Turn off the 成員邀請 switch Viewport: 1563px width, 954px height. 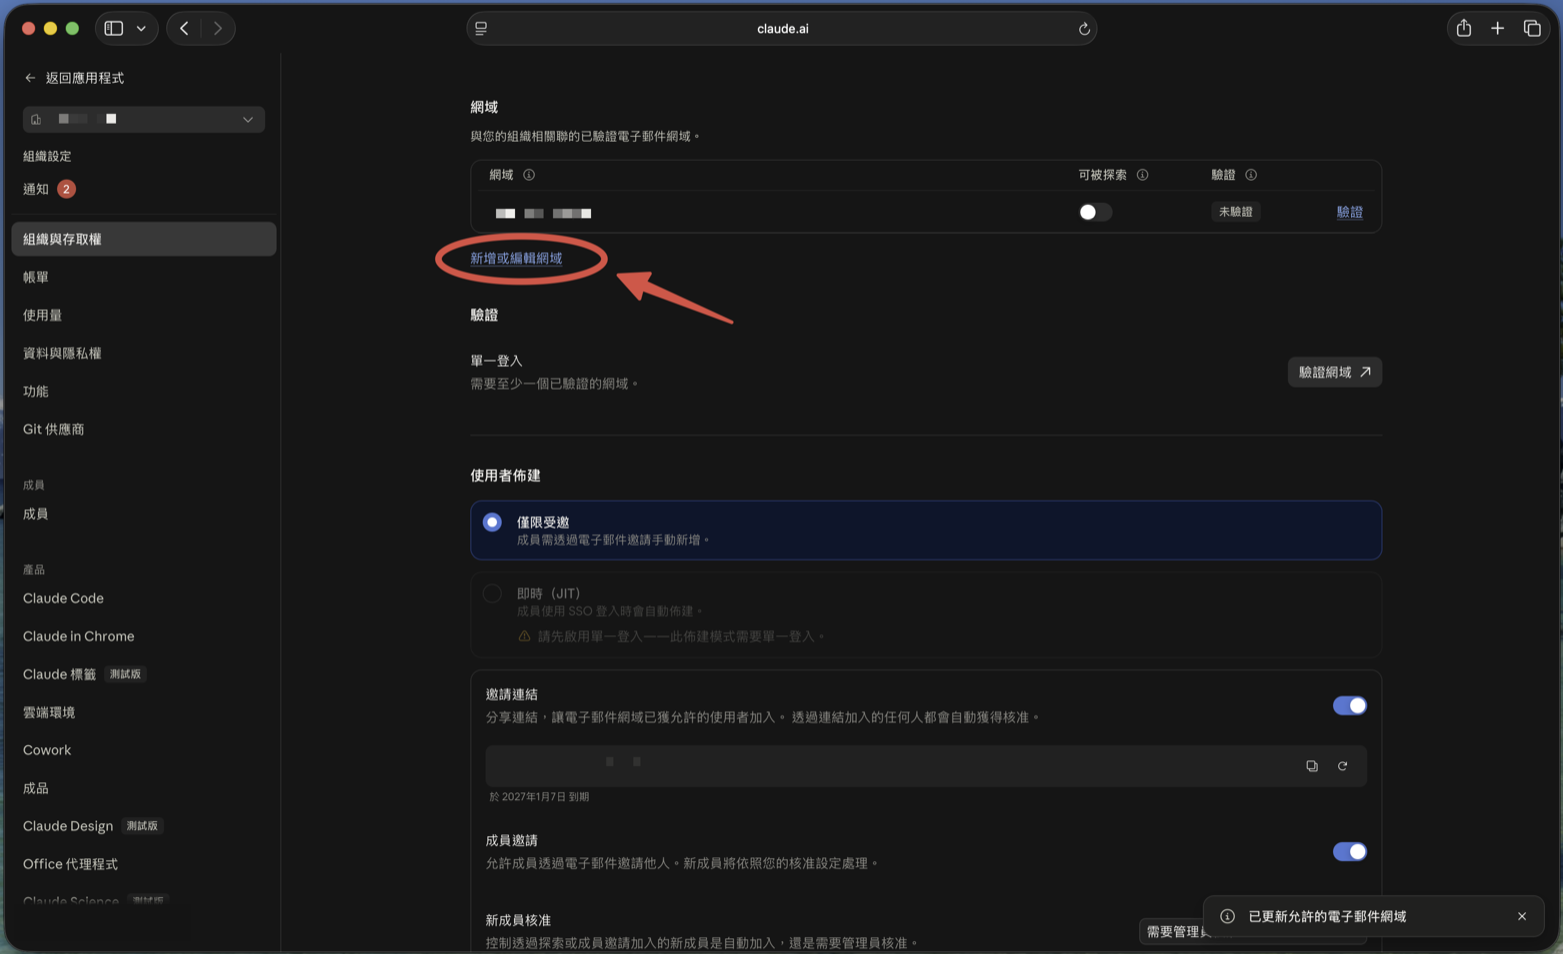tap(1350, 852)
